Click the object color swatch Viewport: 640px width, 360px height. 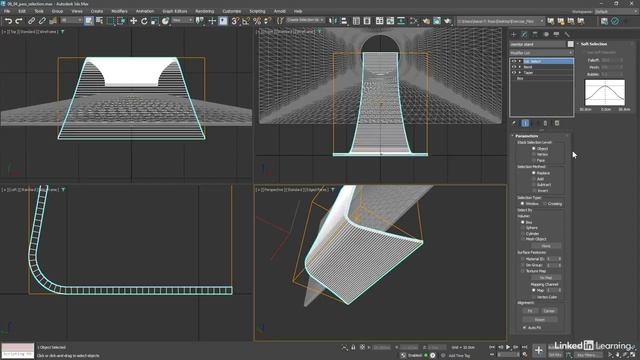click(x=570, y=44)
